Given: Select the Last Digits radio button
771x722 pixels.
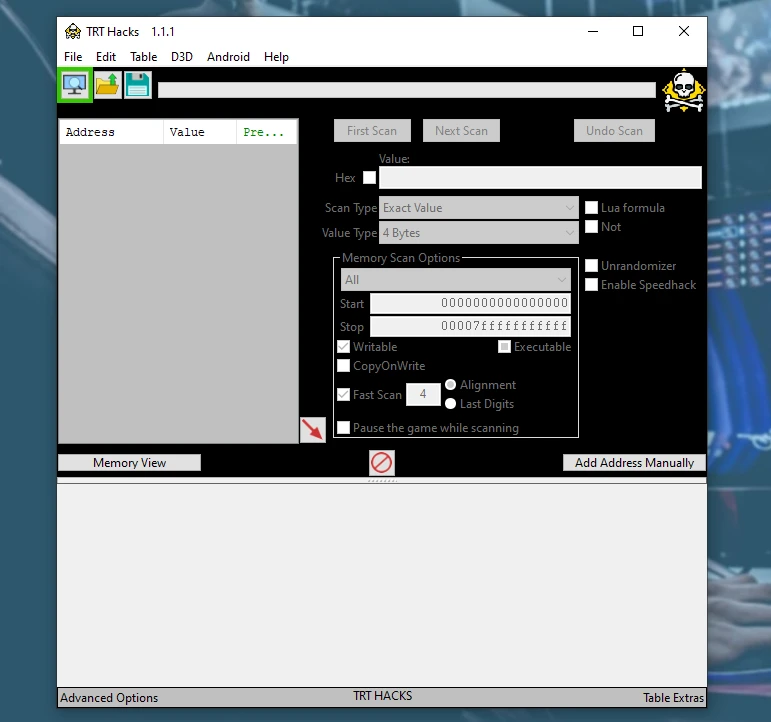Looking at the screenshot, I should coord(451,404).
